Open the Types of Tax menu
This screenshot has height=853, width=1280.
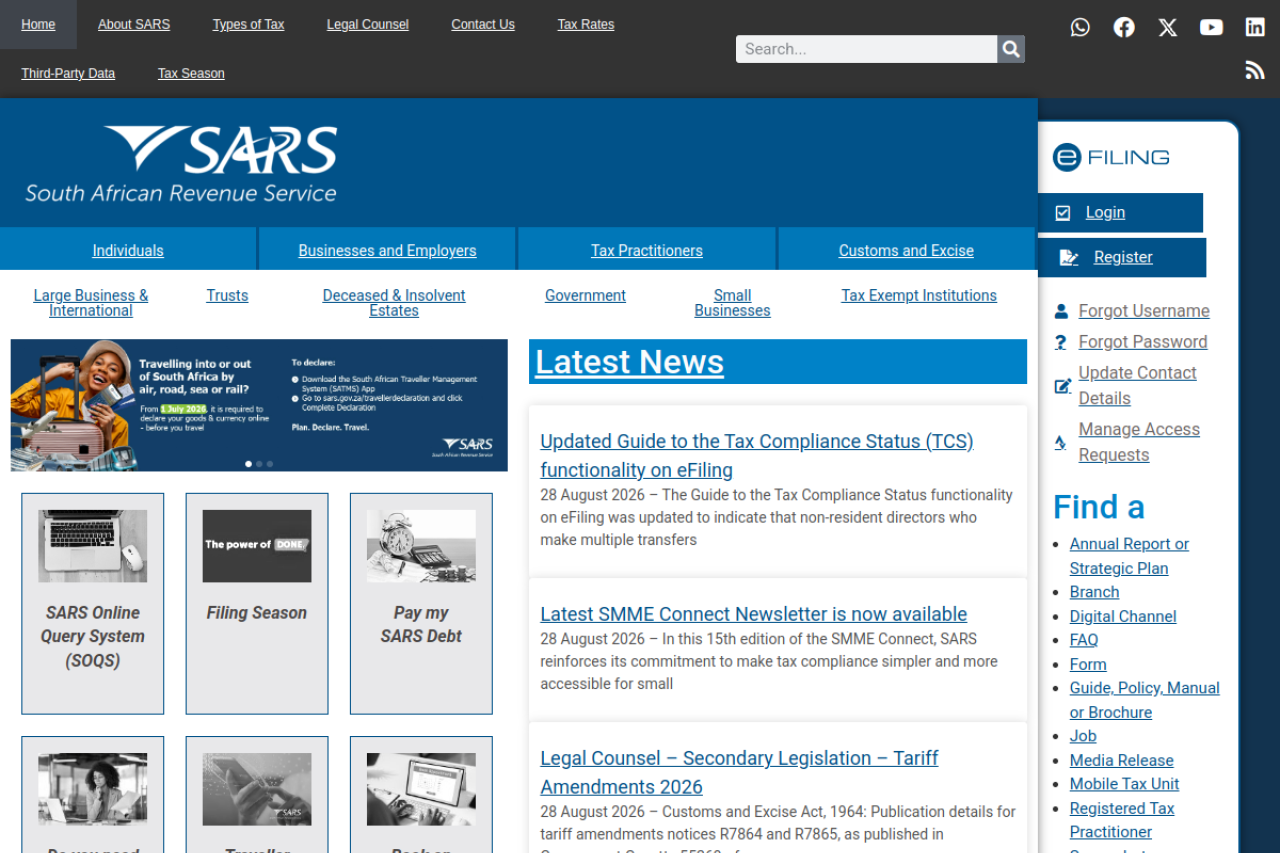[x=248, y=25]
